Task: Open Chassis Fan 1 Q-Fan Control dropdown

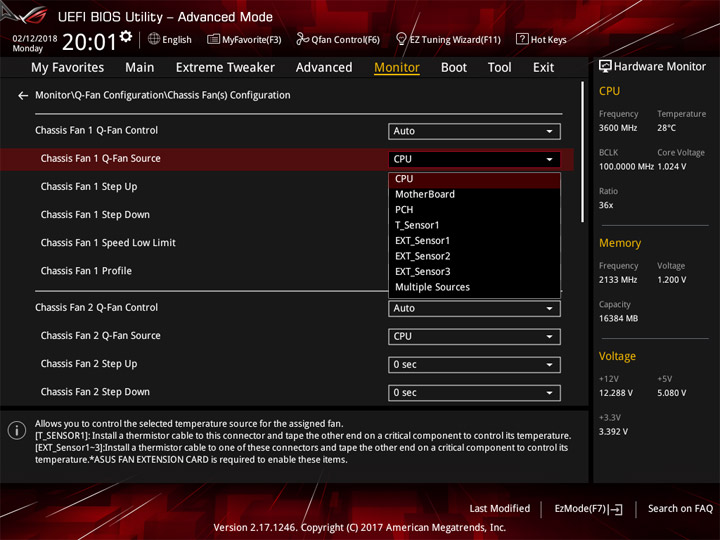Action: (x=474, y=131)
